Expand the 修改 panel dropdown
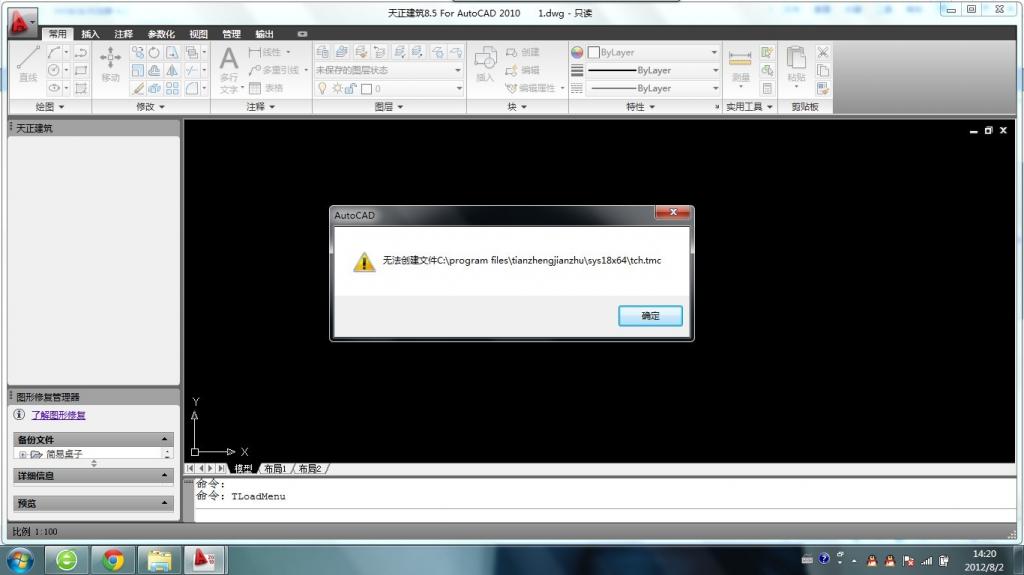 coord(162,107)
